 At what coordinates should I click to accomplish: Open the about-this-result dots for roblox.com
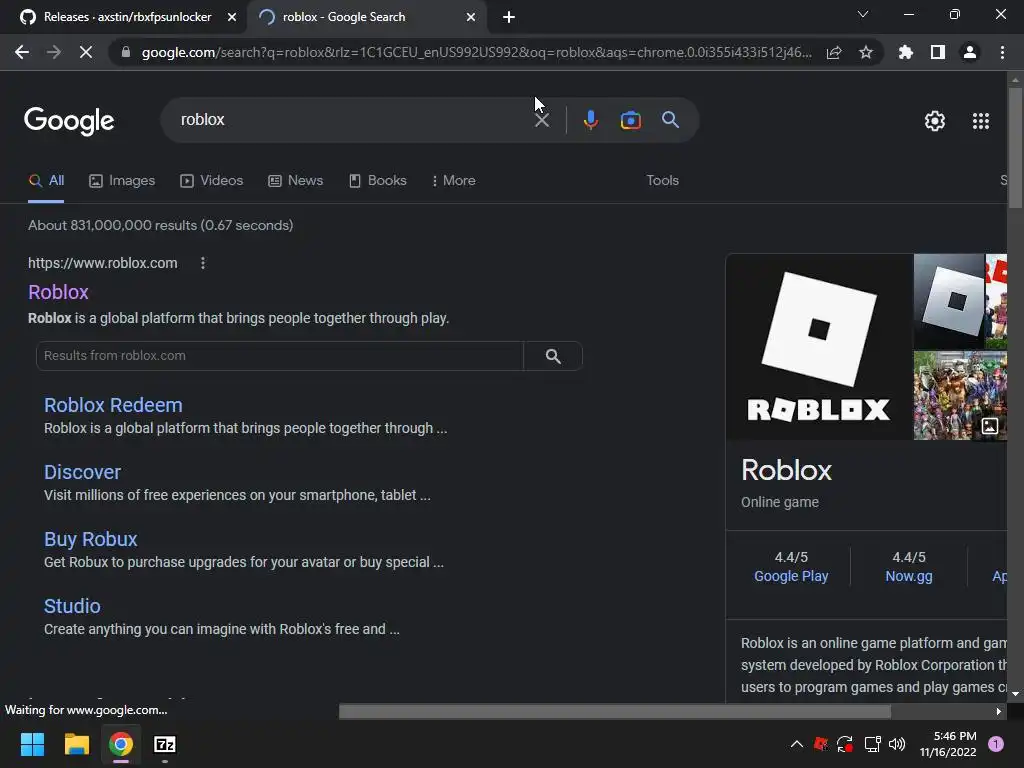pos(203,263)
